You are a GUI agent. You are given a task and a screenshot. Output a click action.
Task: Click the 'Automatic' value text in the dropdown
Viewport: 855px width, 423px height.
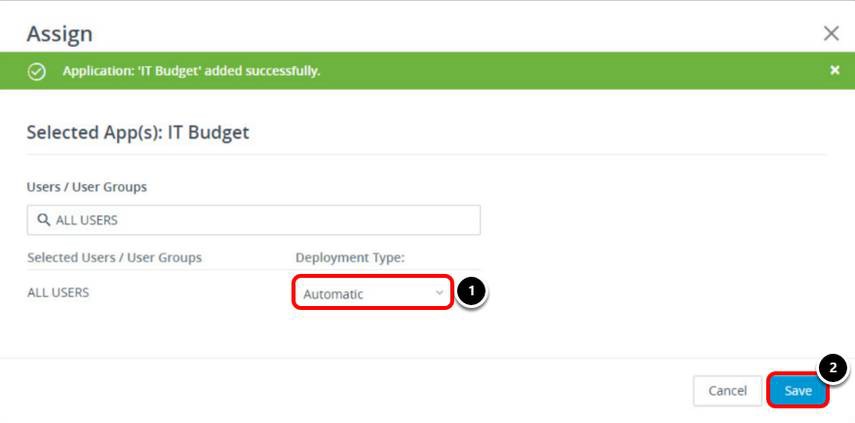[x=333, y=294]
